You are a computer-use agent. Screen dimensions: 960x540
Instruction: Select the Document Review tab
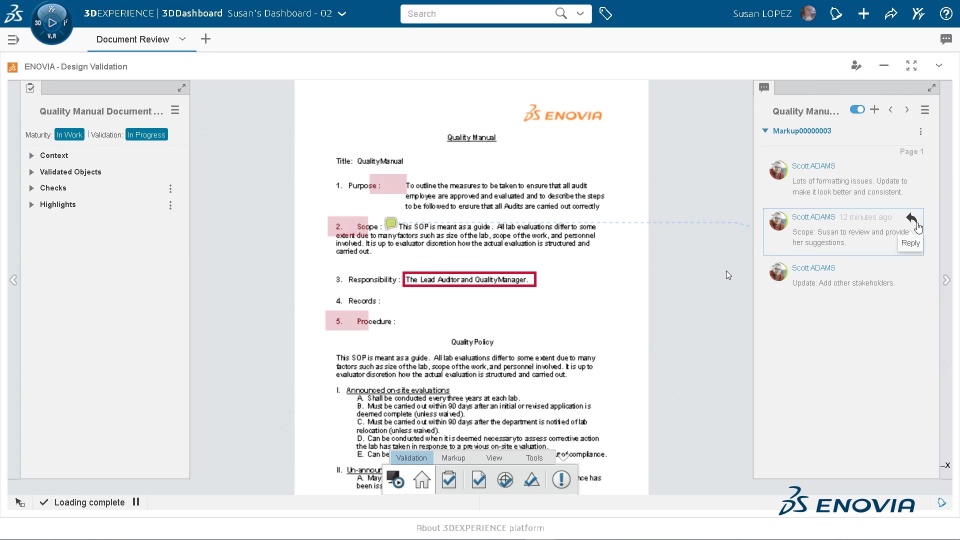click(133, 39)
